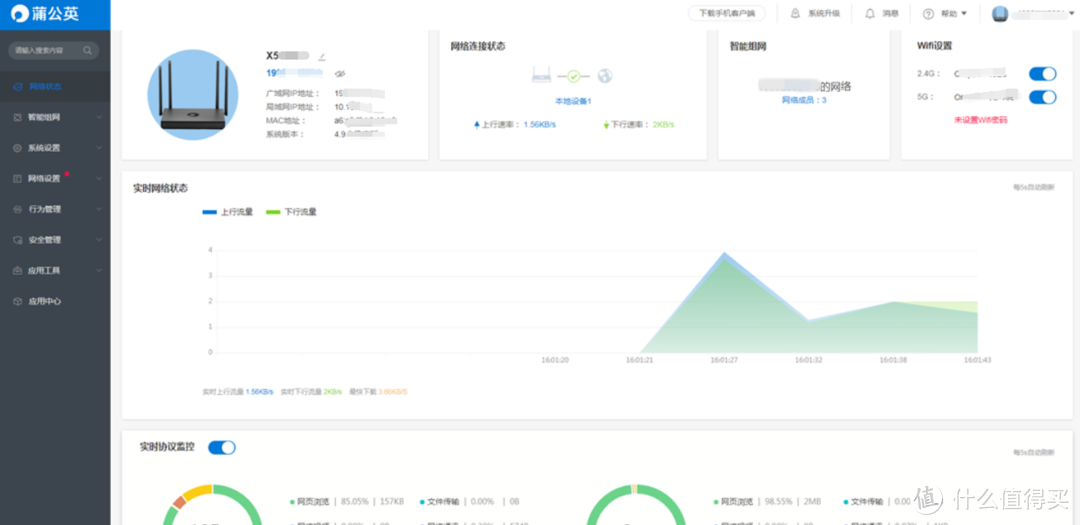Open the 帮助 help dropdown
This screenshot has width=1080, height=525.
click(945, 14)
